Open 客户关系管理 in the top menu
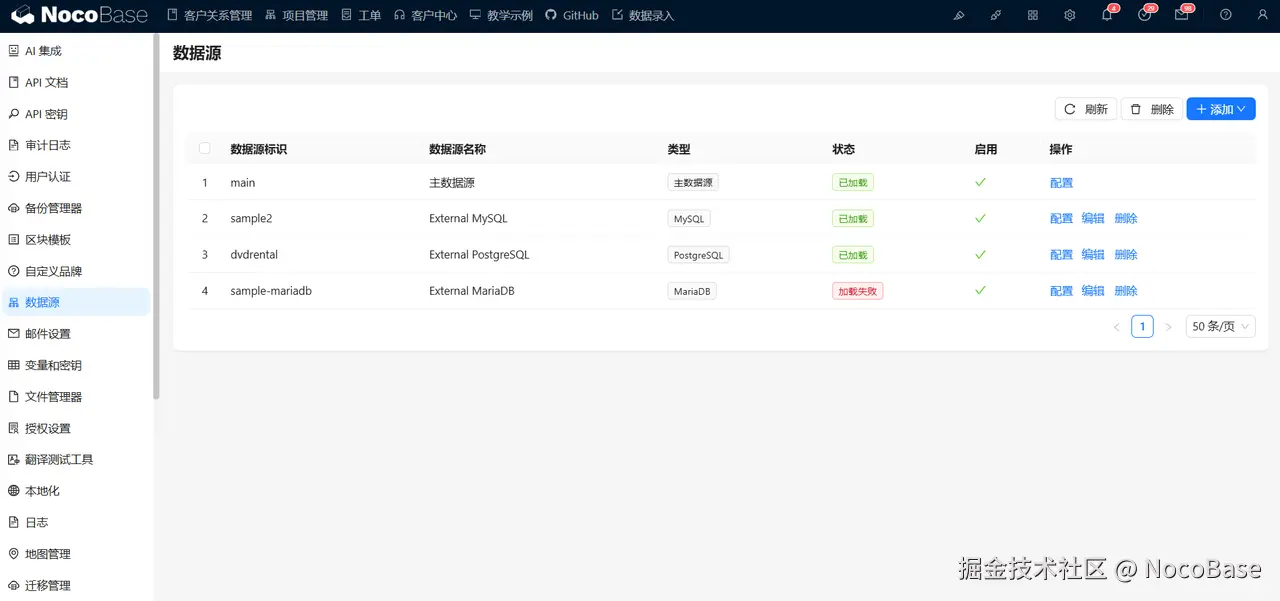This screenshot has width=1280, height=601. click(x=216, y=15)
